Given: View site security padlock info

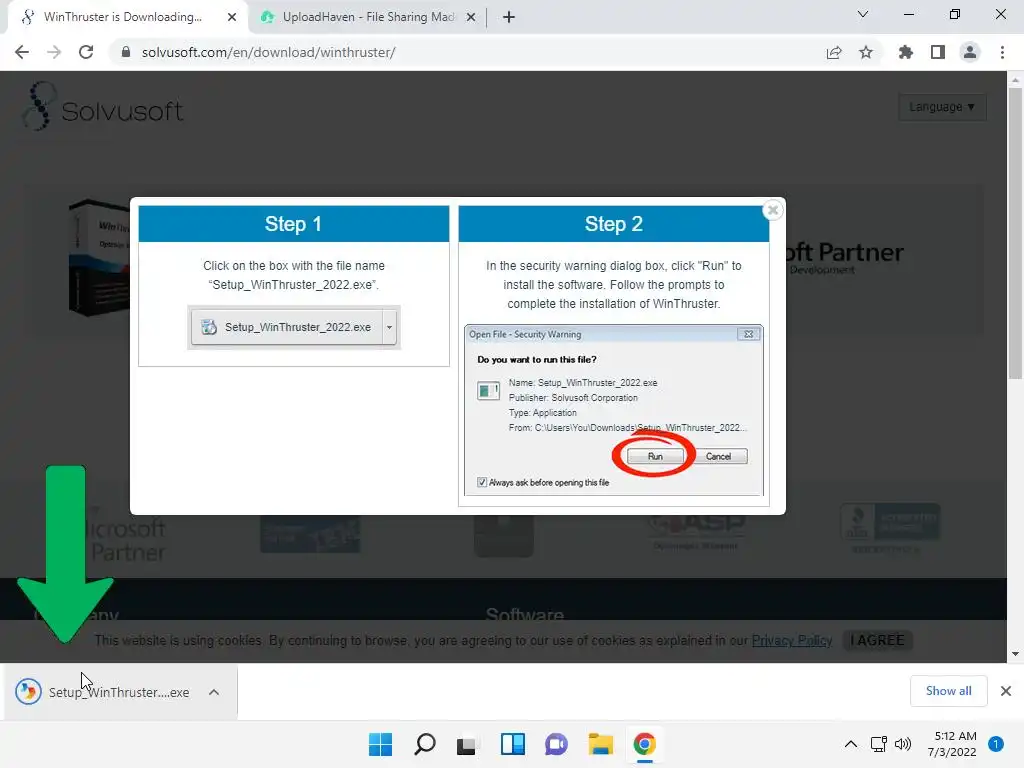Looking at the screenshot, I should tap(126, 52).
